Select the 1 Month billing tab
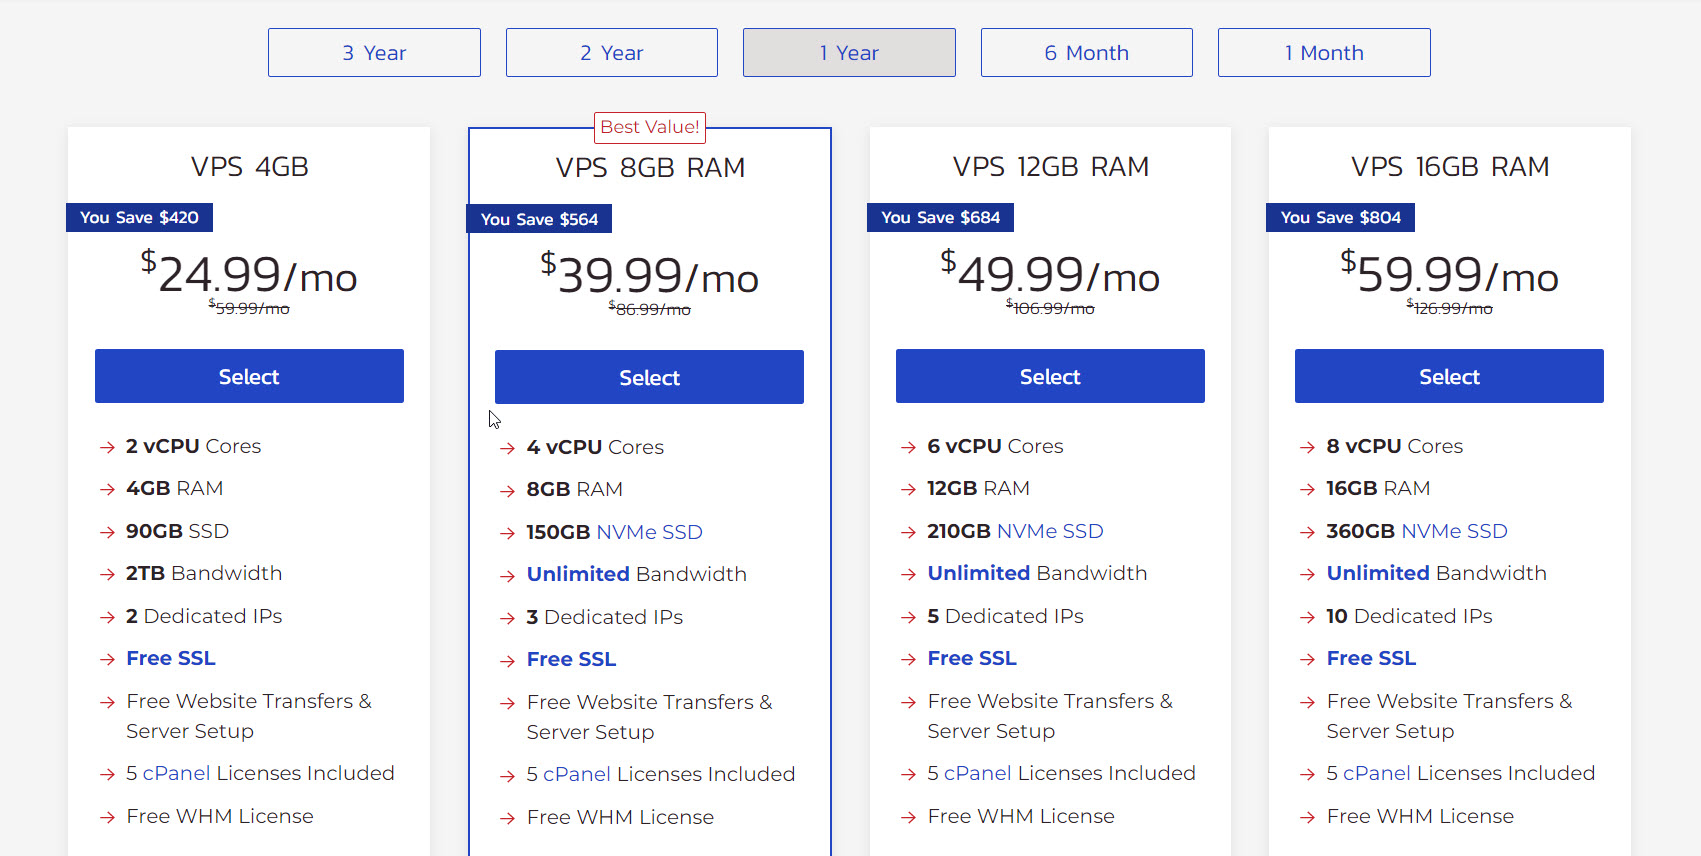Screen dimensions: 1701x856 point(1324,53)
